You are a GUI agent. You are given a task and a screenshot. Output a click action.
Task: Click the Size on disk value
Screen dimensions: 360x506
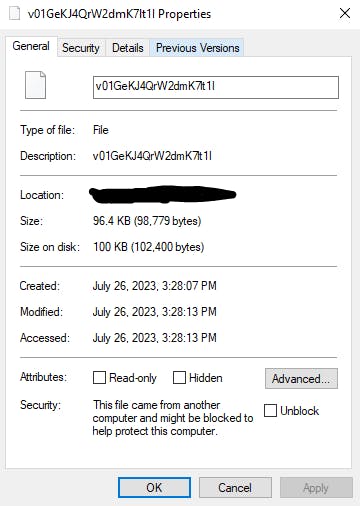[149, 247]
